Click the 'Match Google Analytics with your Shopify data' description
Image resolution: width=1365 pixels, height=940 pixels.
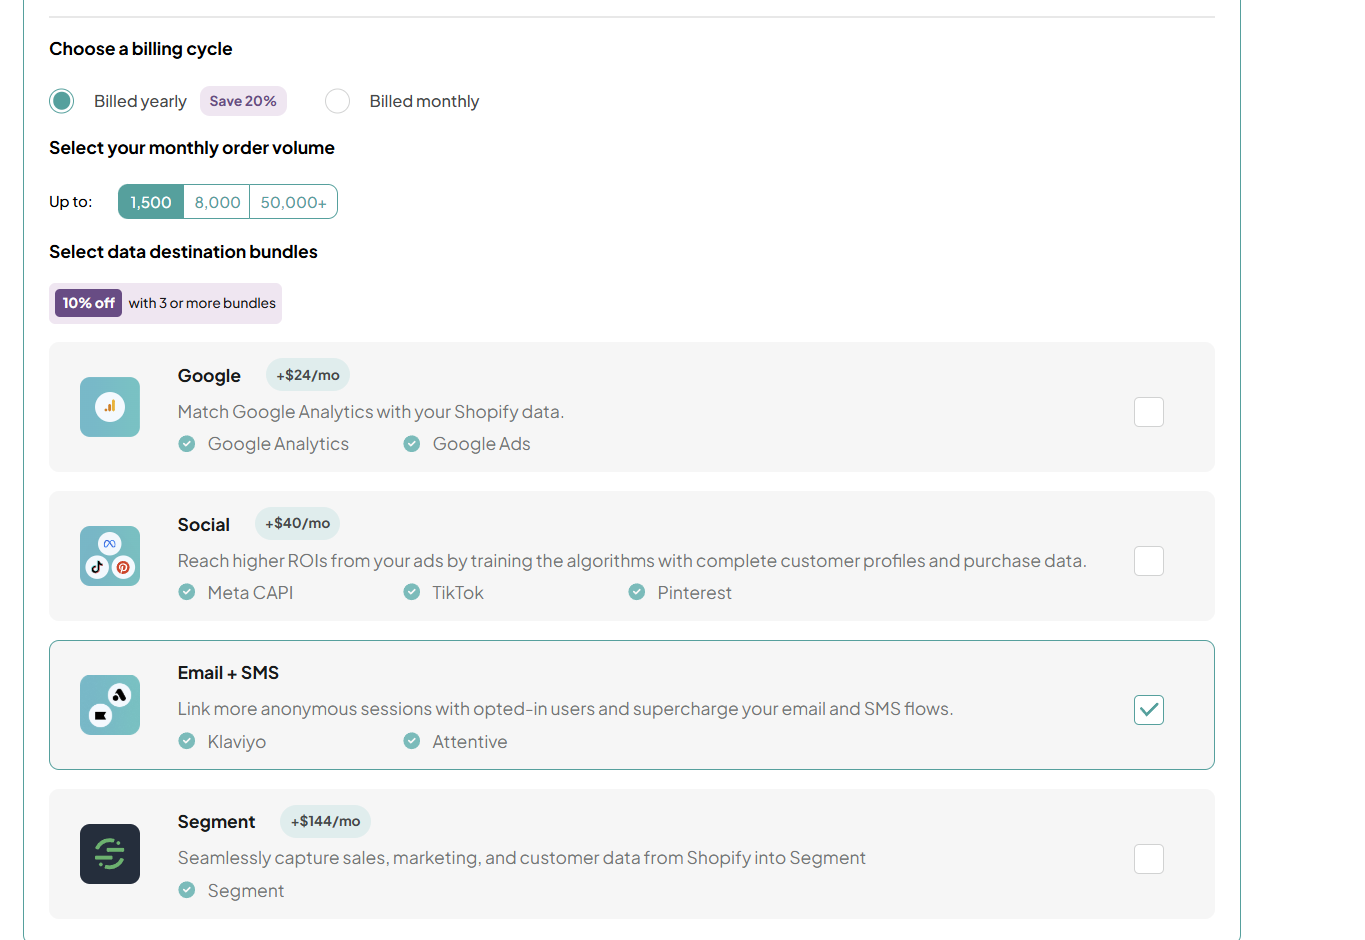pos(371,412)
